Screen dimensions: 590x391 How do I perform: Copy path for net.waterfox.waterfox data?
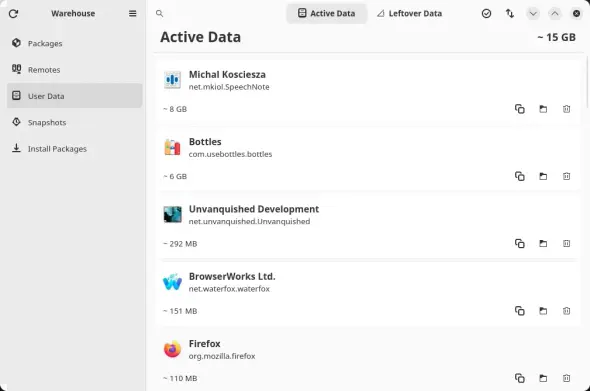520,311
